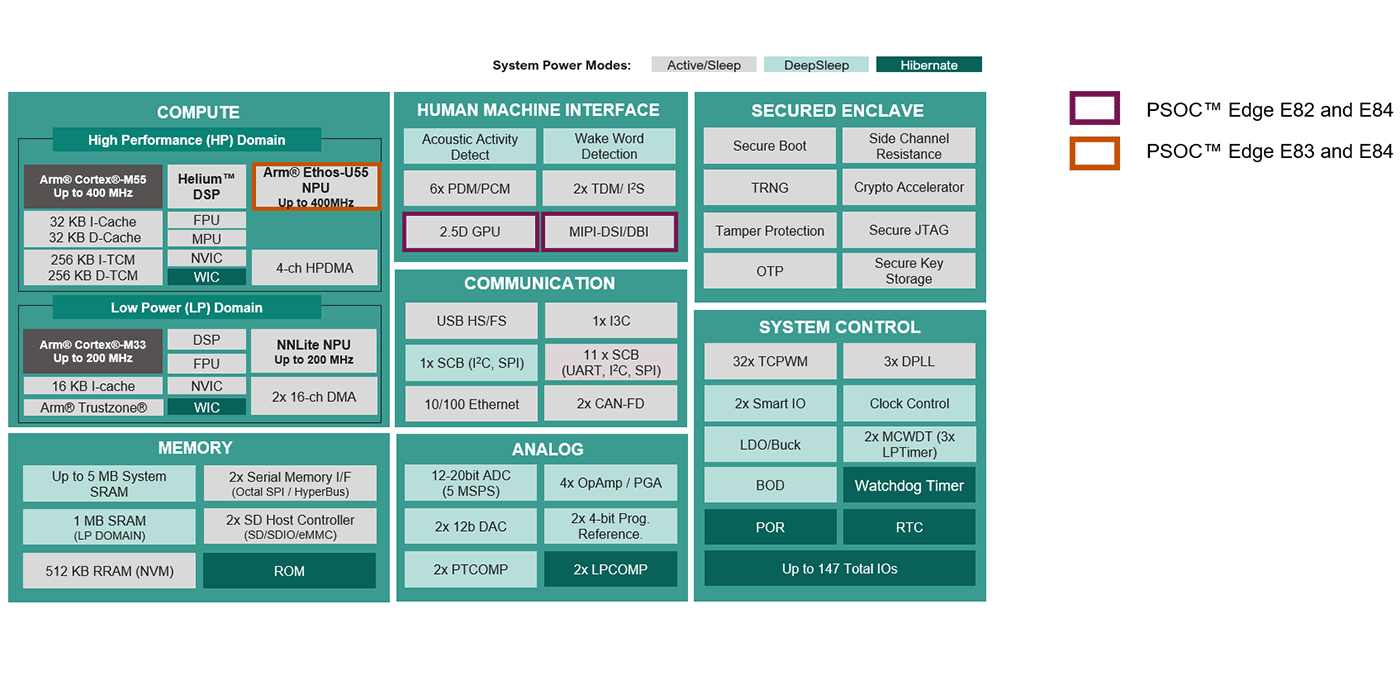Click the MIPI-DSI/DBI block

609,231
